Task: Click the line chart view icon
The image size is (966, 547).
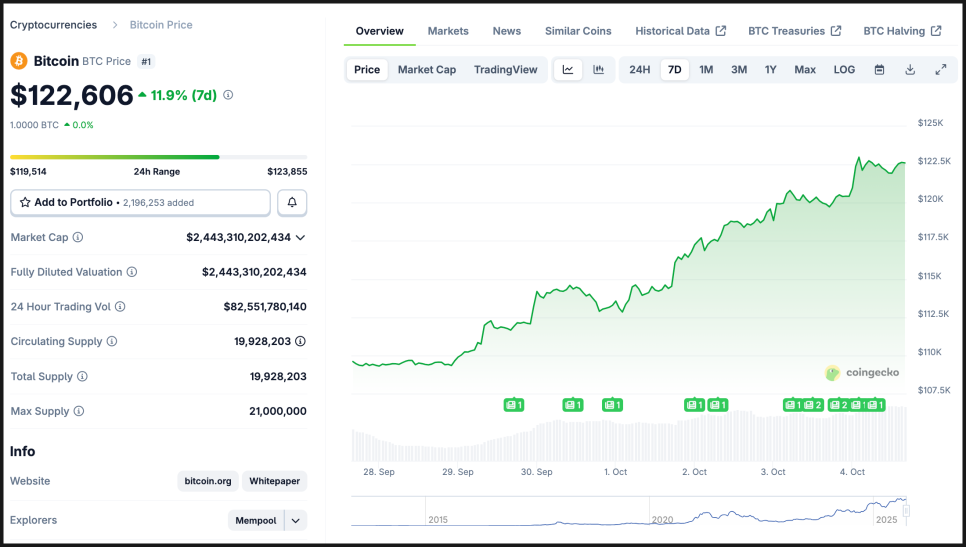Action: (x=568, y=70)
